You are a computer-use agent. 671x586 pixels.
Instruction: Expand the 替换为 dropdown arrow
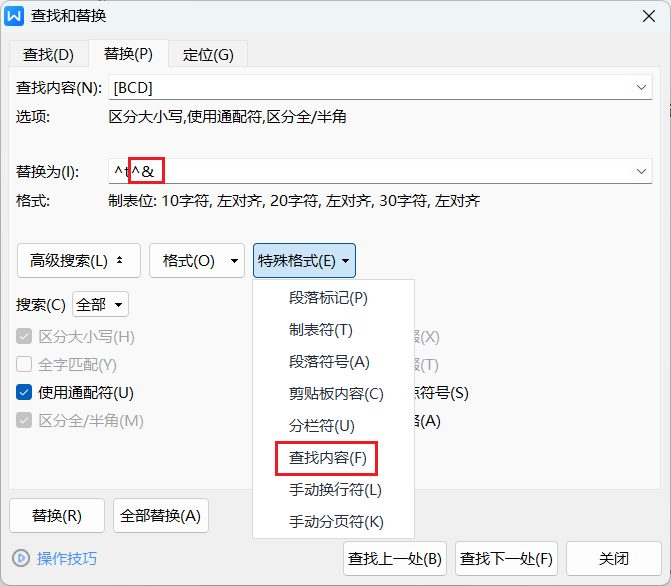(642, 172)
